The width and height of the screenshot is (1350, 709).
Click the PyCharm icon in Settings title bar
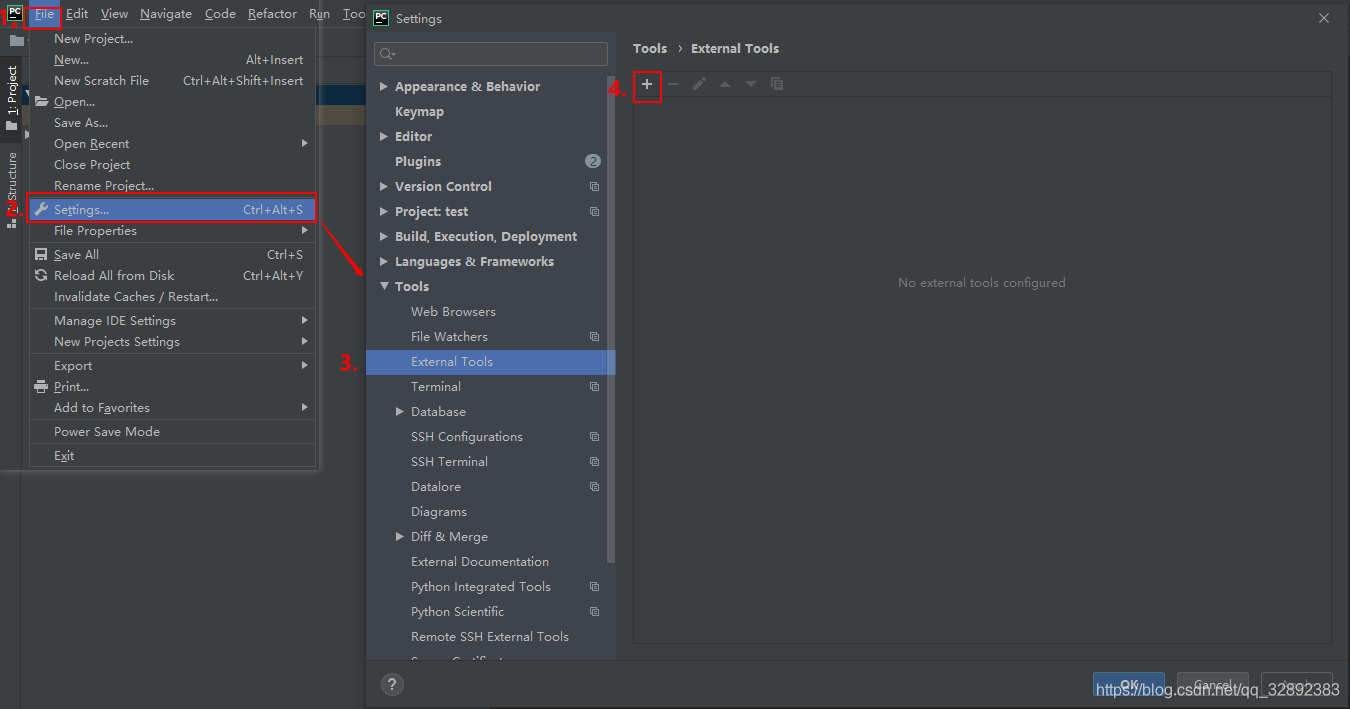[x=381, y=18]
